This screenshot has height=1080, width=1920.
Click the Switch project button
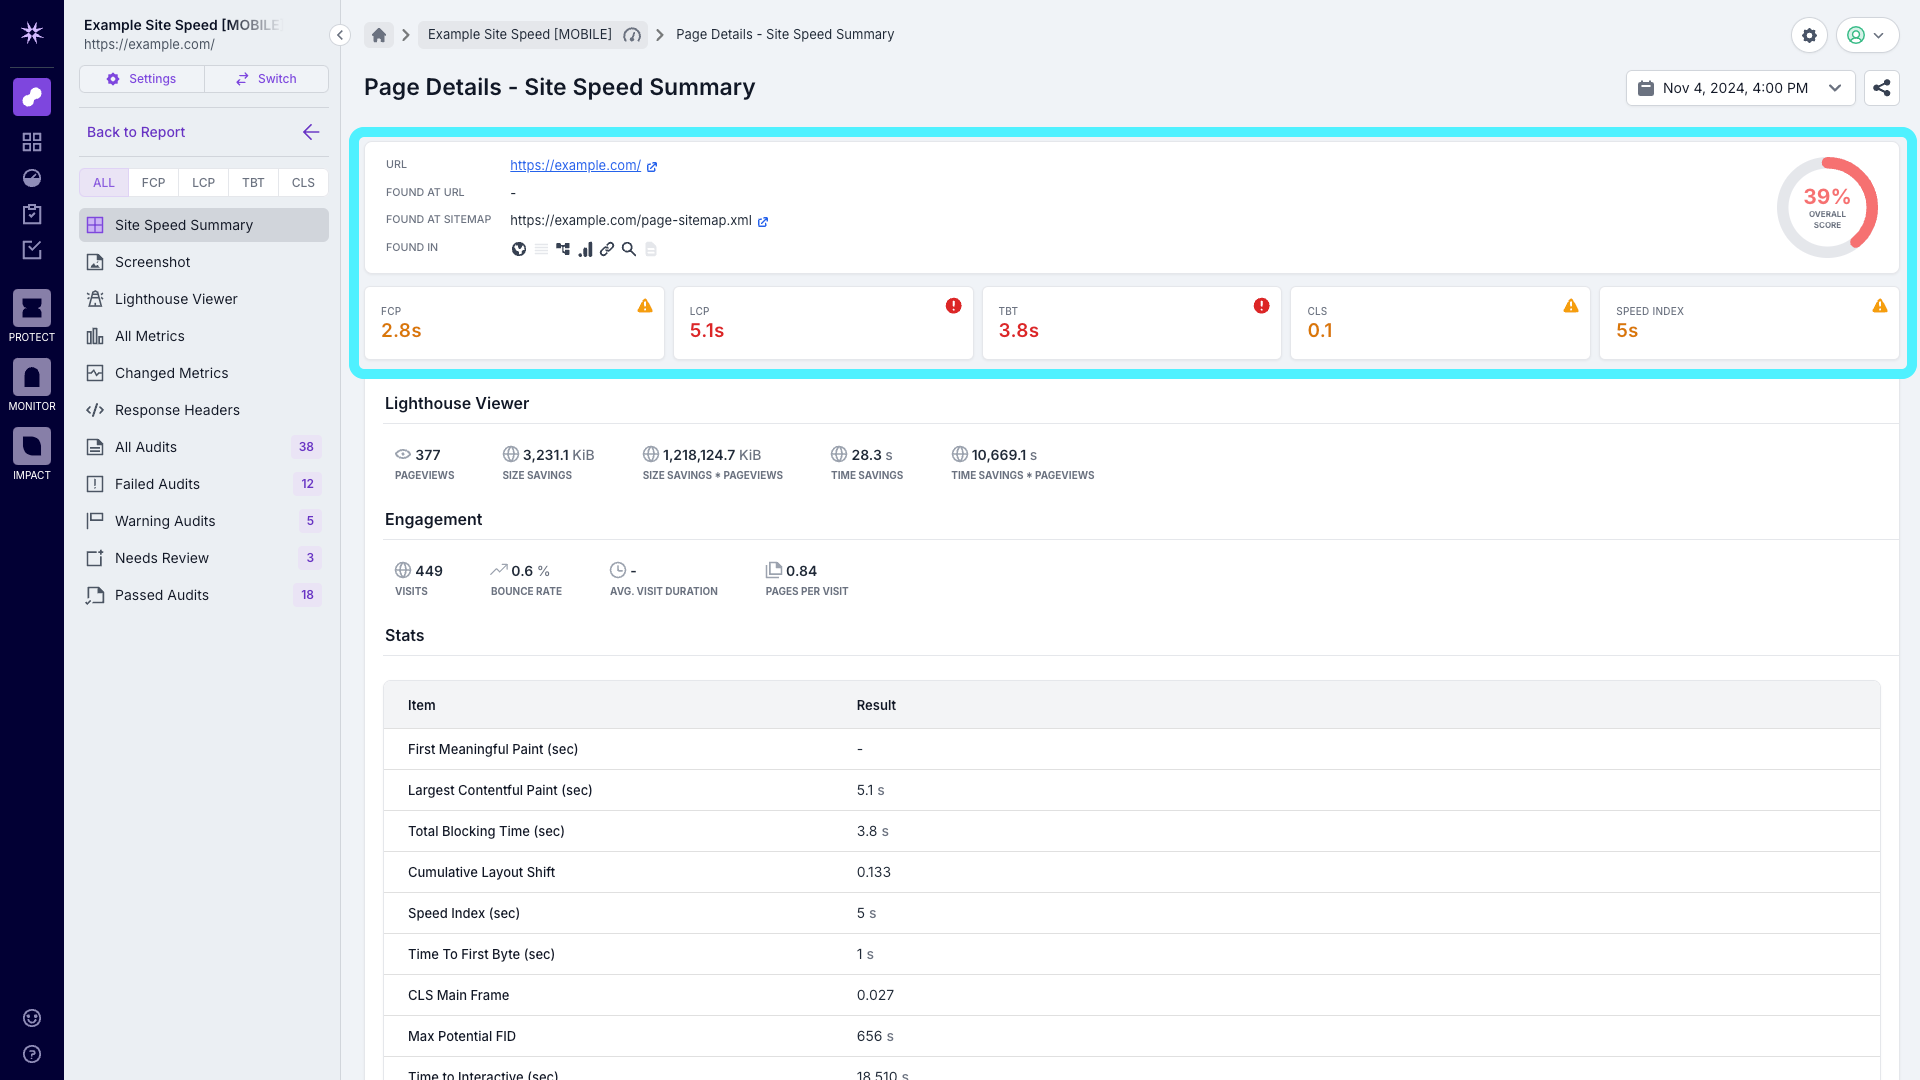[266, 79]
